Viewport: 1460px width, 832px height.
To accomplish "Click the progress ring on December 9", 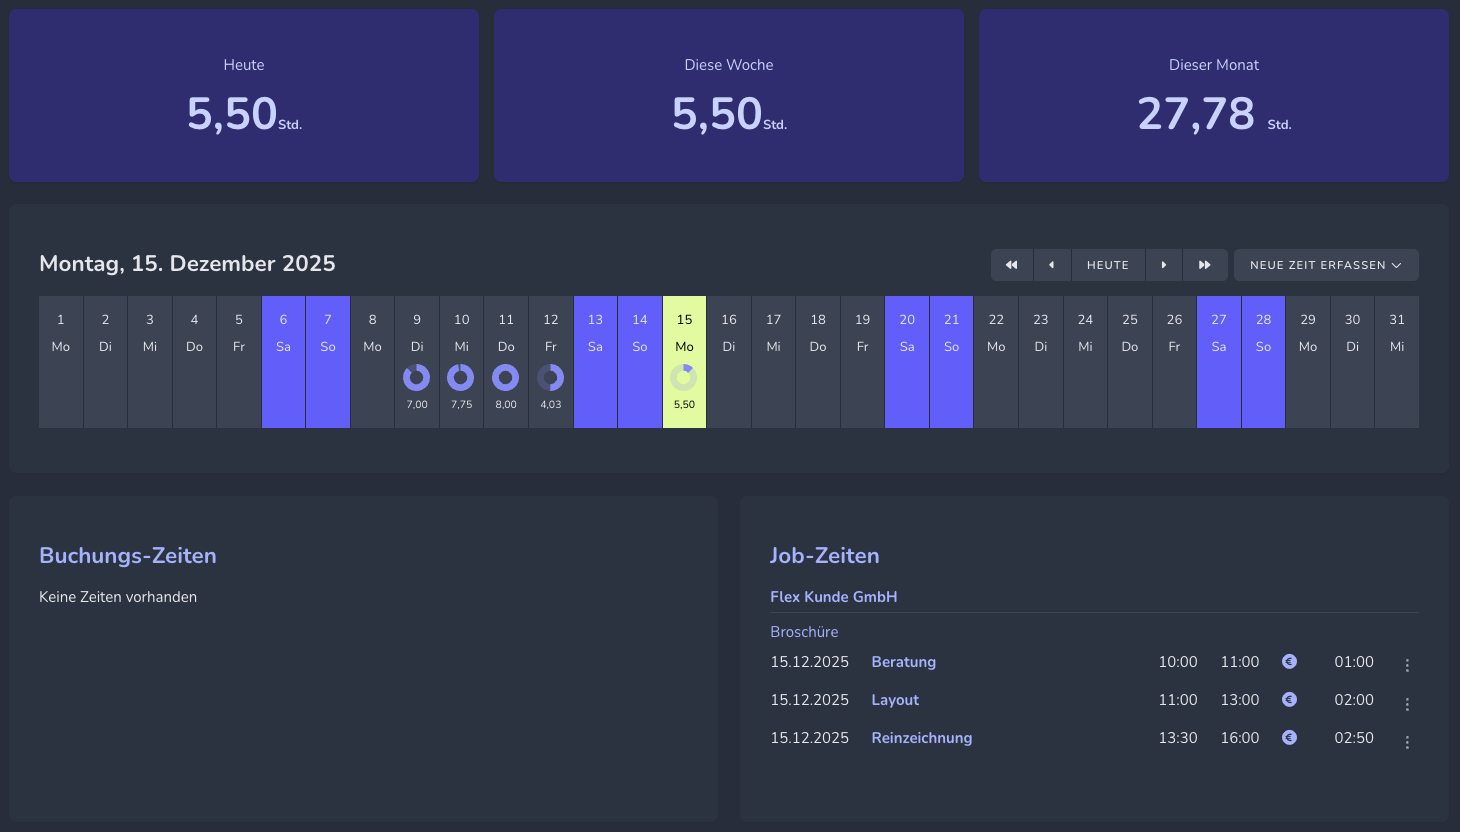I will click(x=417, y=378).
